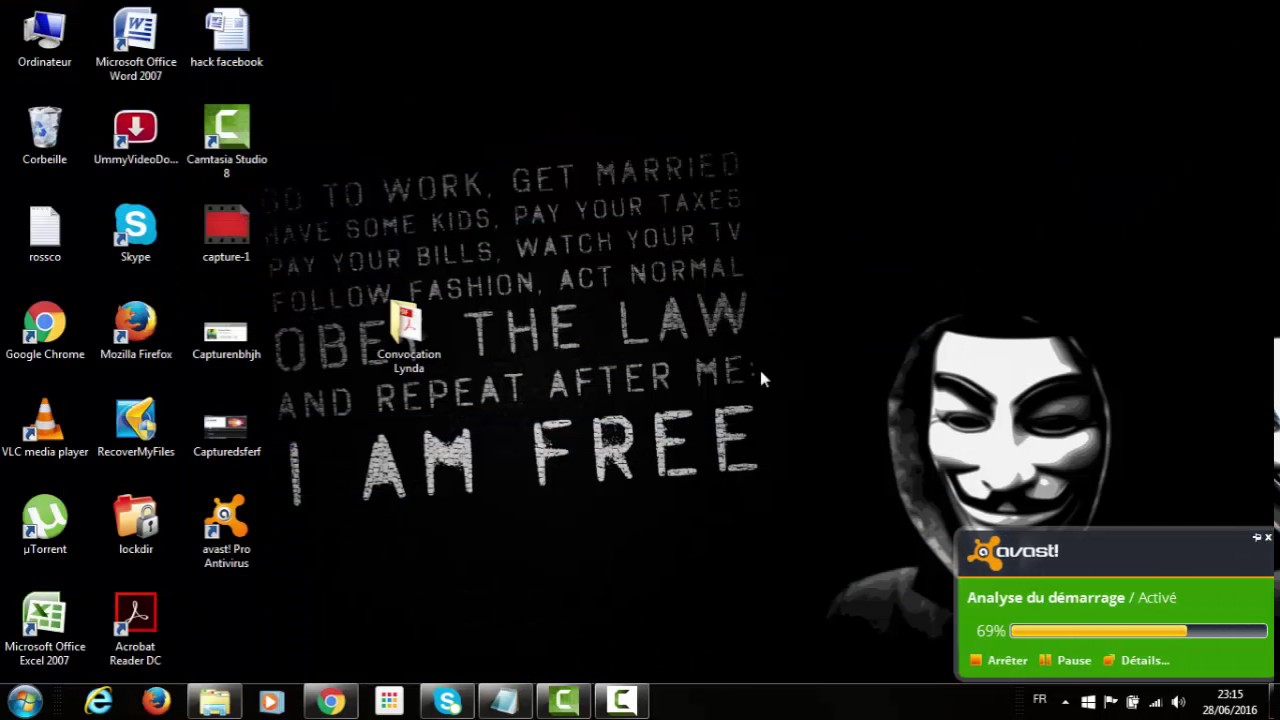This screenshot has width=1280, height=720.
Task: Select the µTorrent desktop shortcut
Action: [x=45, y=526]
